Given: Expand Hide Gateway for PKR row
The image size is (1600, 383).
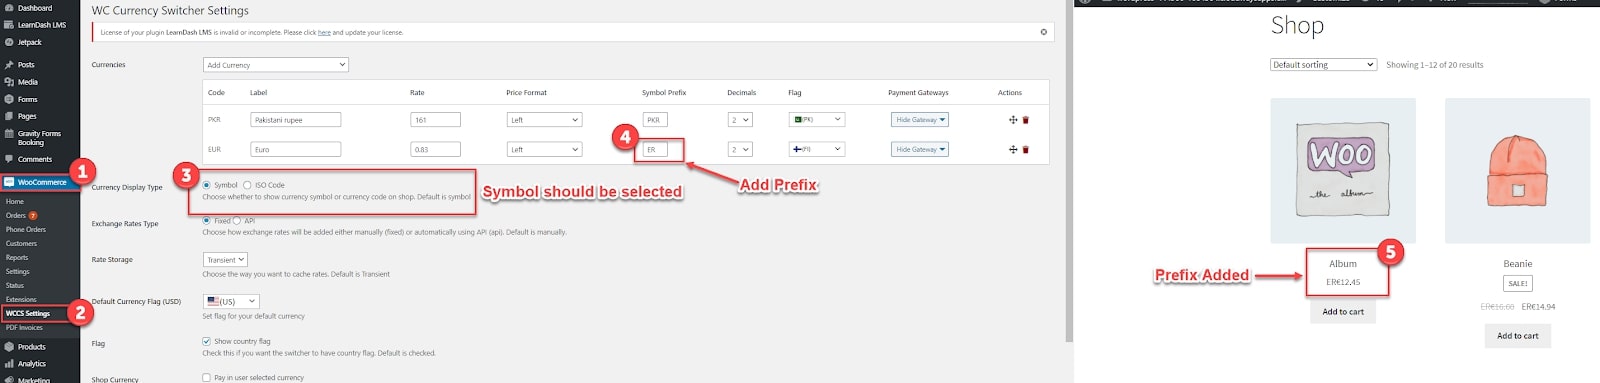Looking at the screenshot, I should tap(920, 120).
